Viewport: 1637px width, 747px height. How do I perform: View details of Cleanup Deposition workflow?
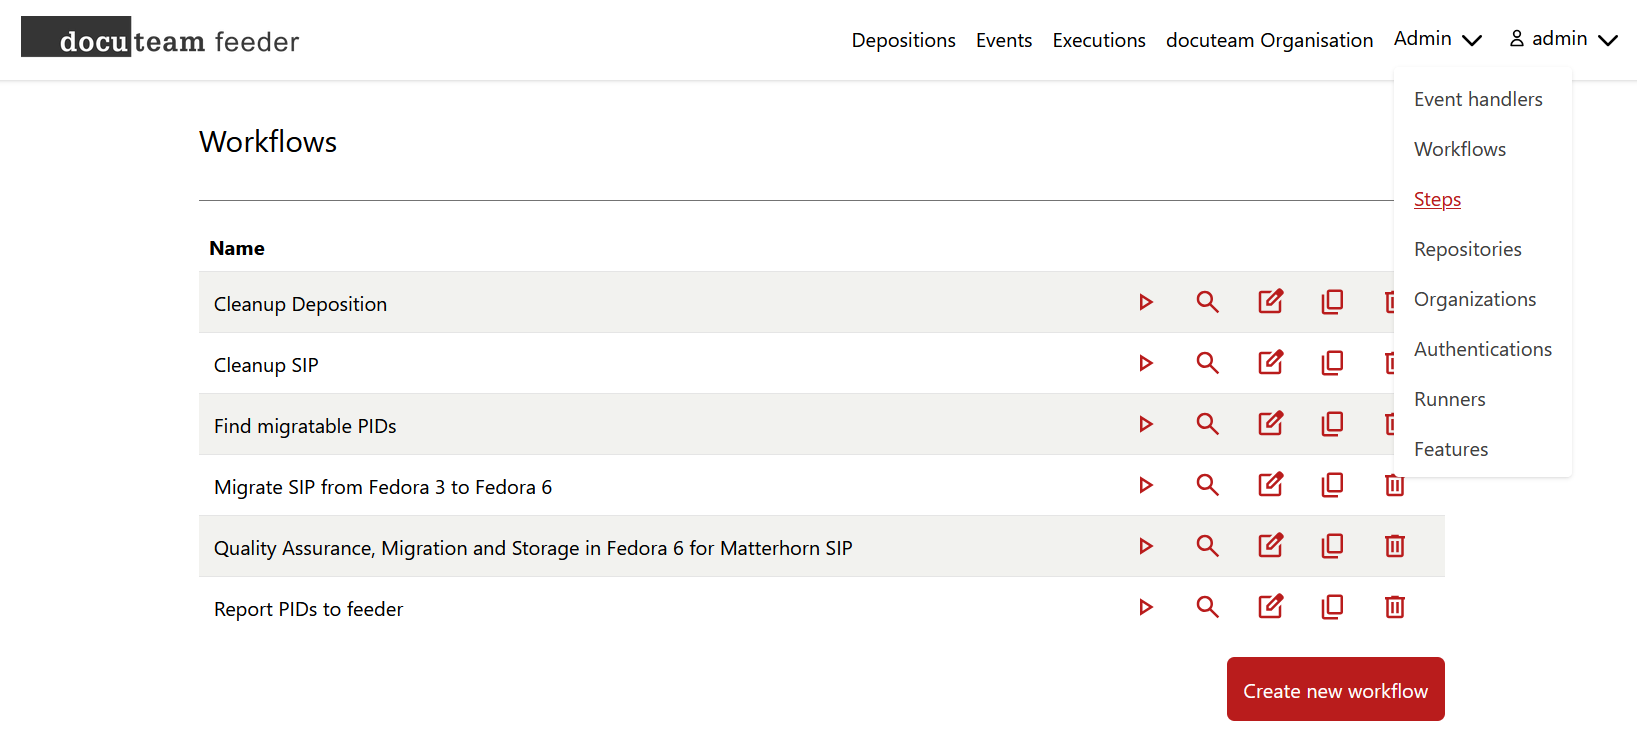pos(1208,302)
